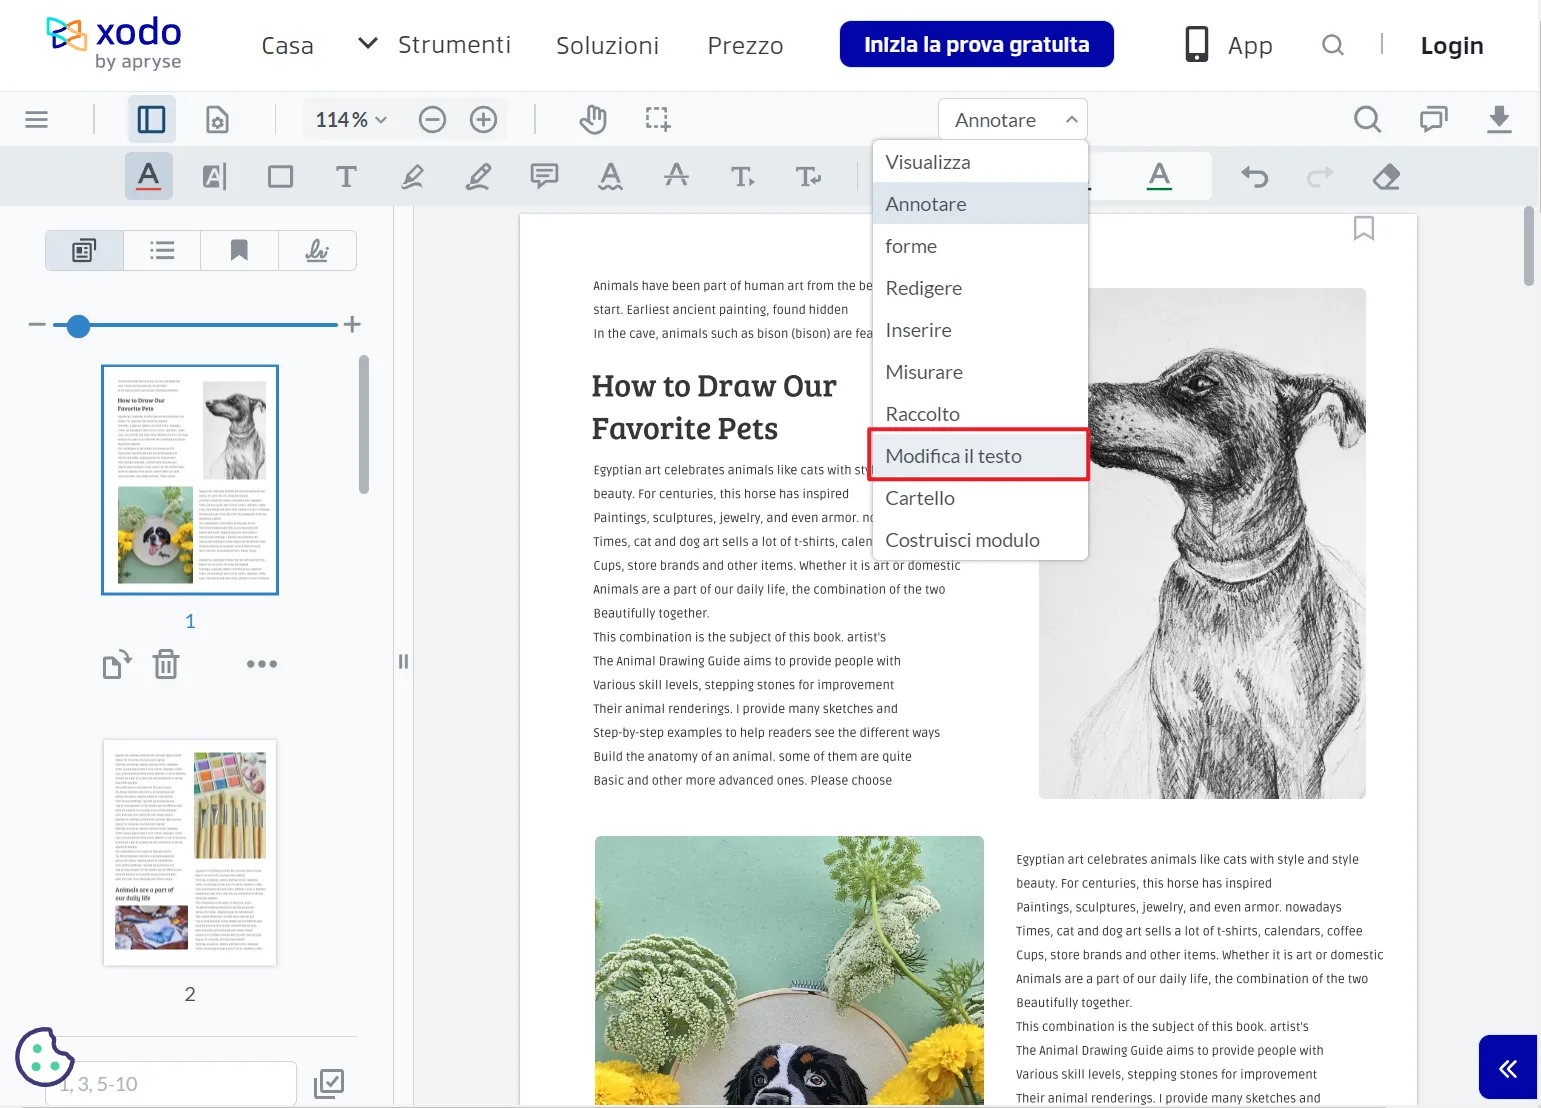Choose Redigere in the dropdown menu
Viewport: 1541px width, 1108px height.
tap(980, 288)
